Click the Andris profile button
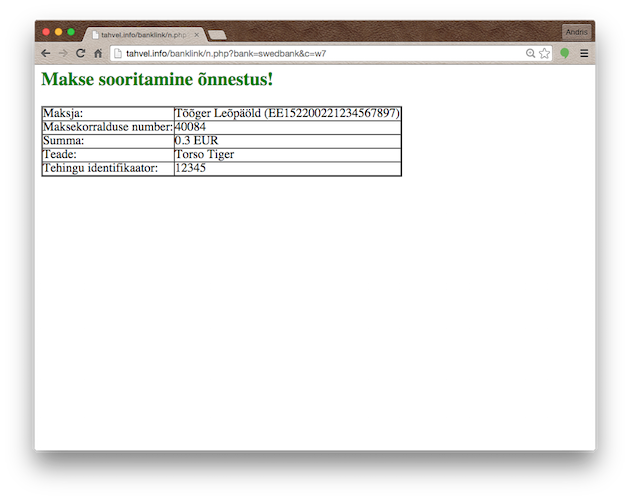The height and width of the screenshot is (500, 630). [x=577, y=33]
